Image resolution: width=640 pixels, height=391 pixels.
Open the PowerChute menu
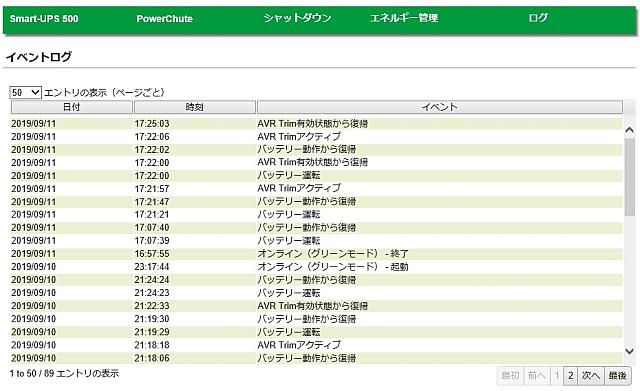click(x=164, y=18)
